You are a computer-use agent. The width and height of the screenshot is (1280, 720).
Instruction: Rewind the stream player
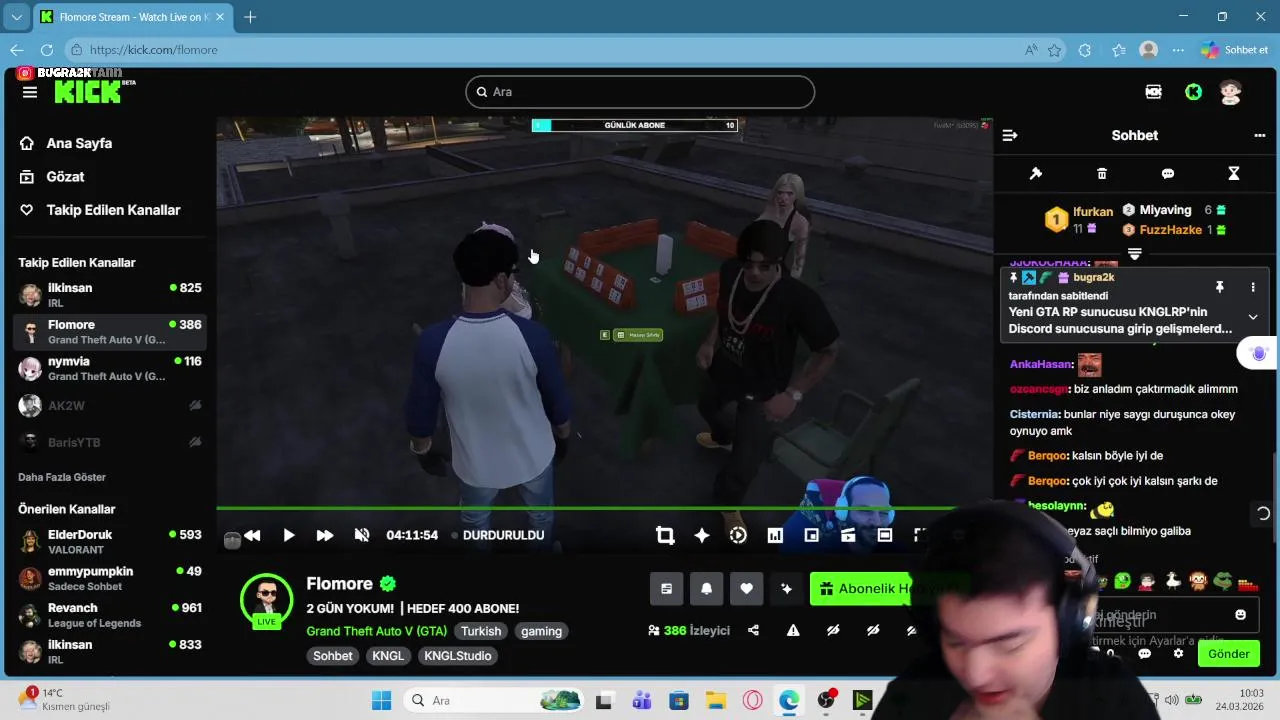coord(252,535)
